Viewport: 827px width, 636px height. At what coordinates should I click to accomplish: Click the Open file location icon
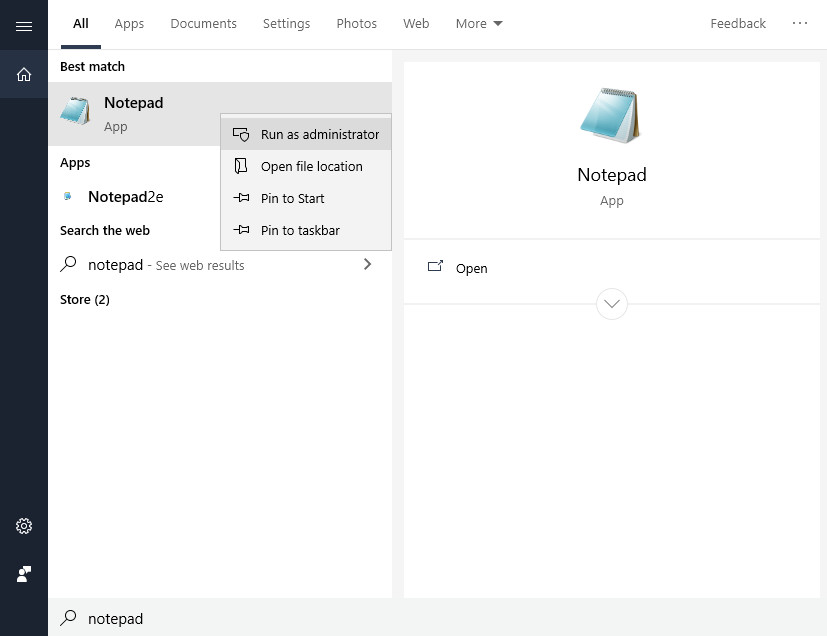pos(241,166)
